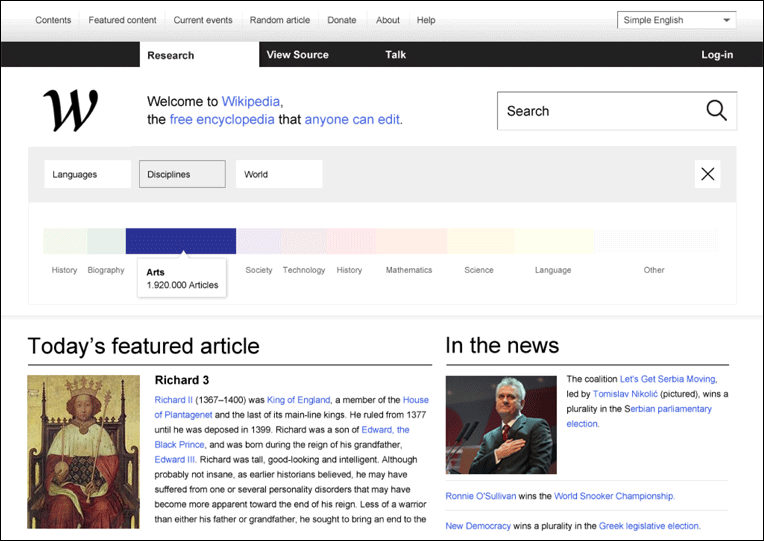Select the blue Arts bar segment
Viewport: 764px width, 541px height.
click(x=181, y=241)
